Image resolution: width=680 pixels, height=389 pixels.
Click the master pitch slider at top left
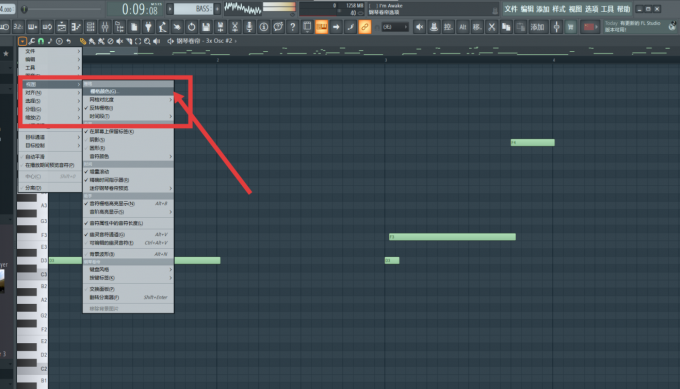[61, 9]
